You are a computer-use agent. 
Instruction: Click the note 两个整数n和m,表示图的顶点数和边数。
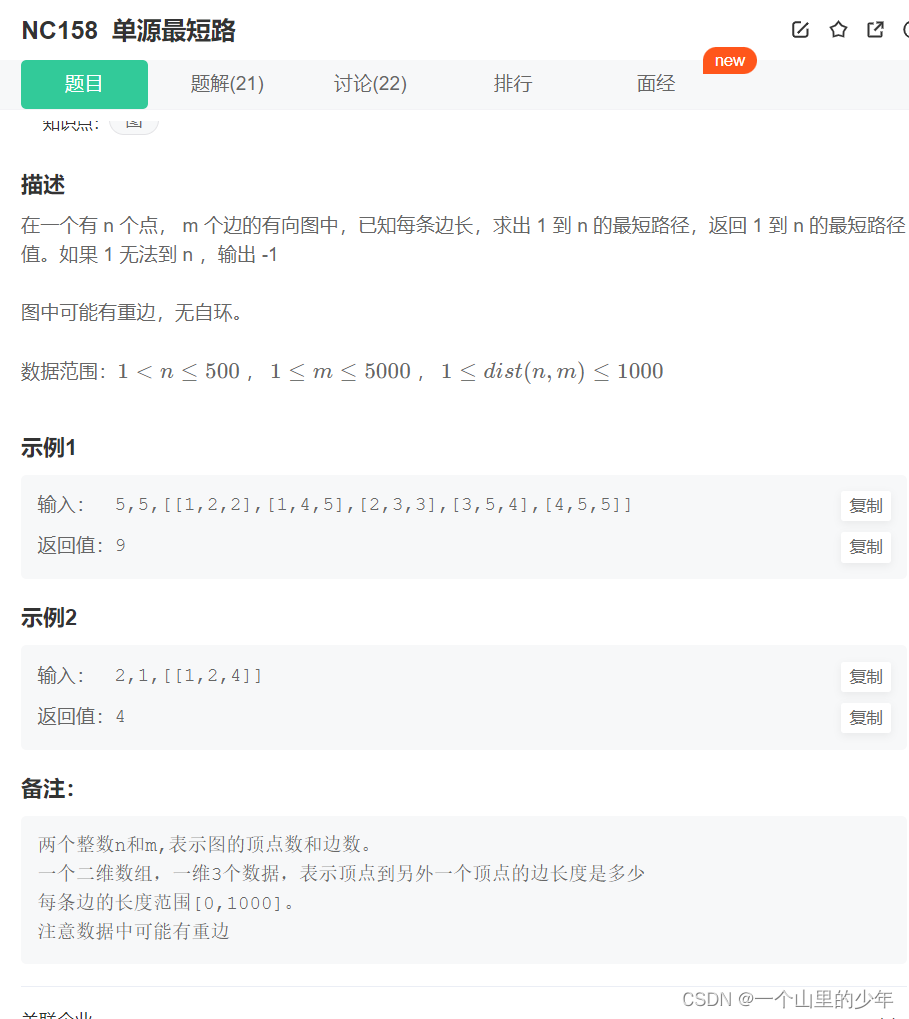point(205,844)
